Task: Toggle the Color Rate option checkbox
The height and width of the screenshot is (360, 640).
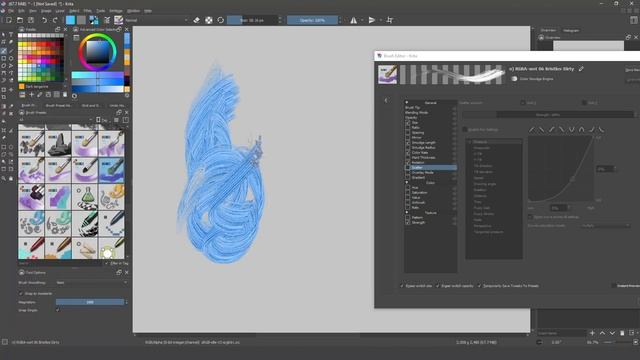Action: click(407, 152)
